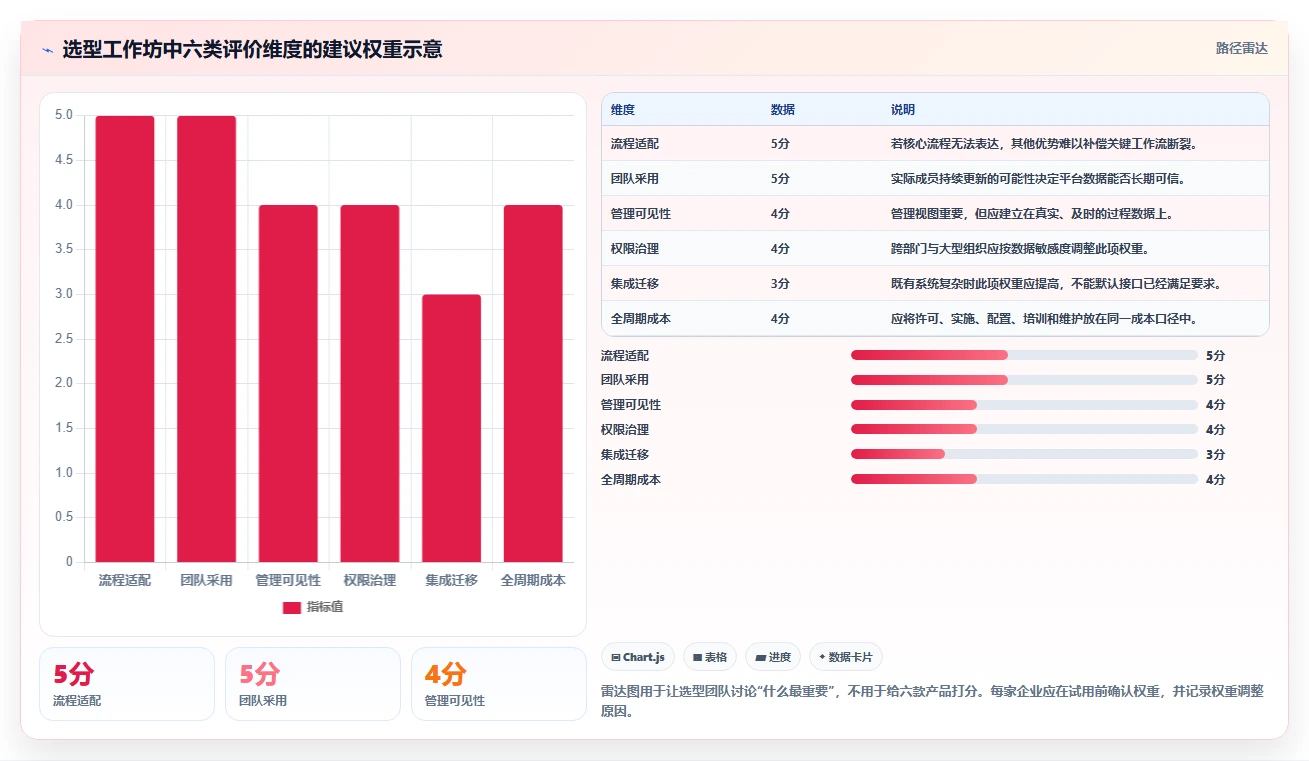The image size is (1309, 761).
Task: Click the 5.0 tick on the y-axis
Action: click(x=64, y=115)
